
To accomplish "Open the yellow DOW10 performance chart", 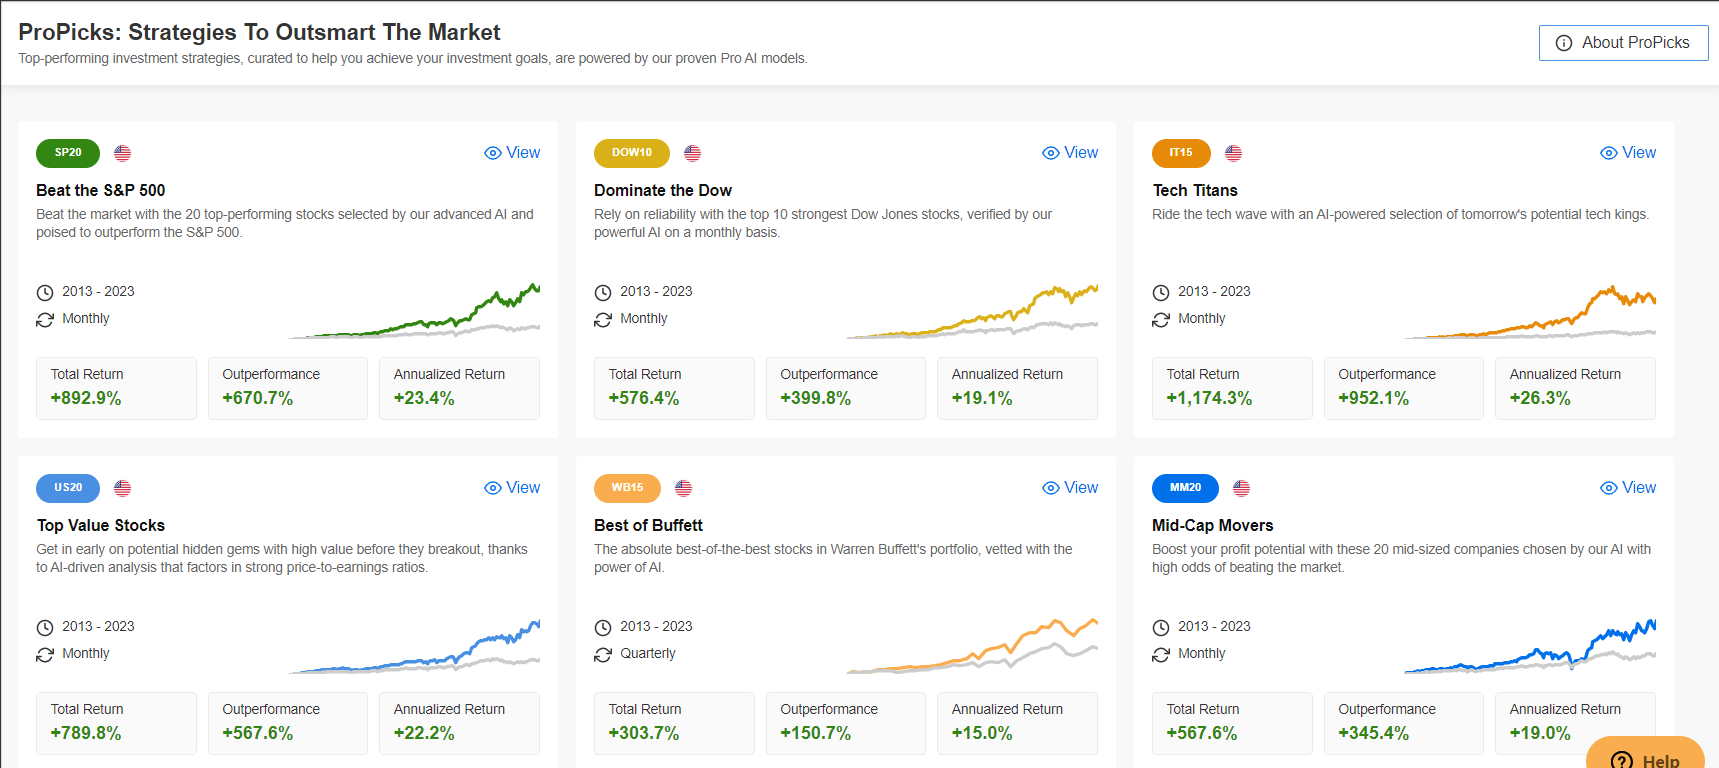I will pos(972,311).
